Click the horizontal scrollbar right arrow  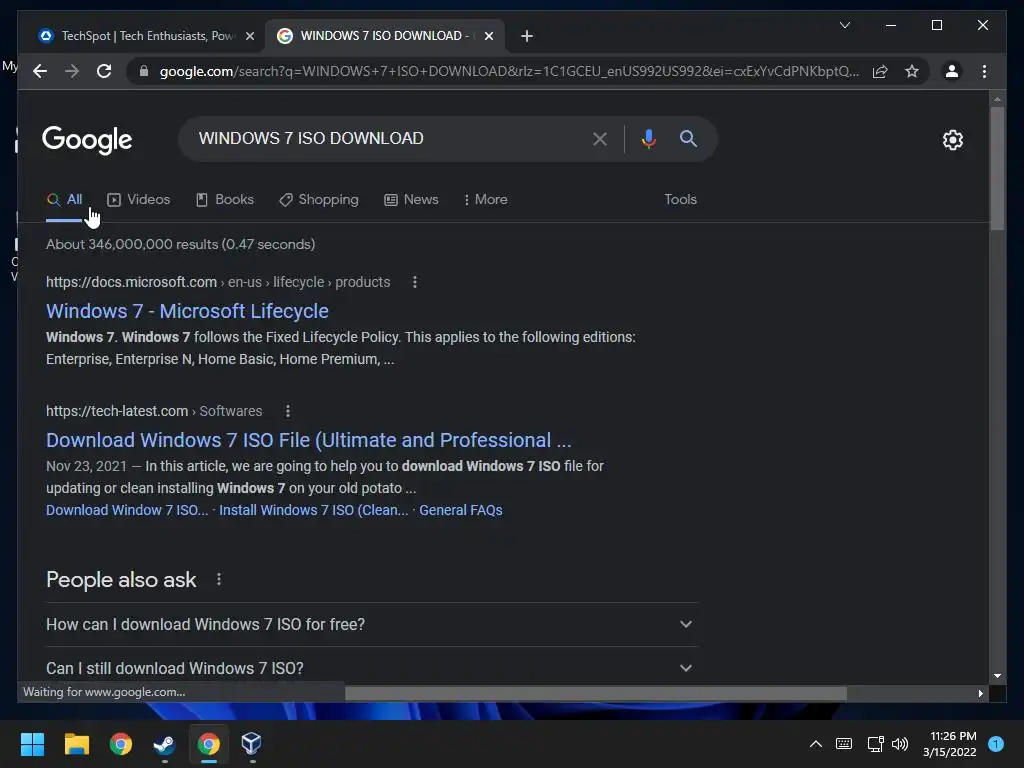tap(980, 694)
